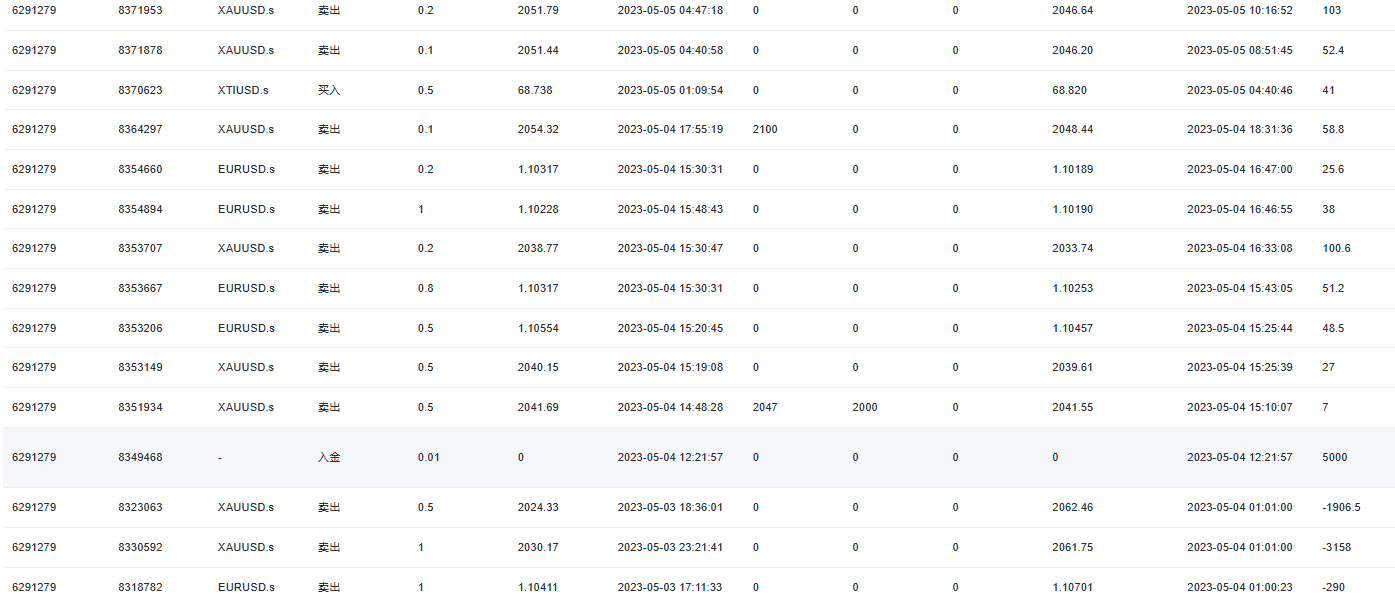Click the 100.6 profit value
1395x602 pixels.
click(x=1336, y=248)
